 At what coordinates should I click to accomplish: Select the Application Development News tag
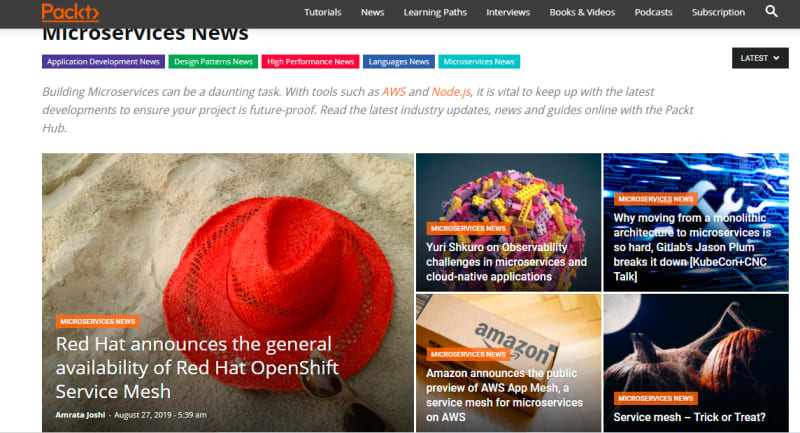click(x=103, y=62)
